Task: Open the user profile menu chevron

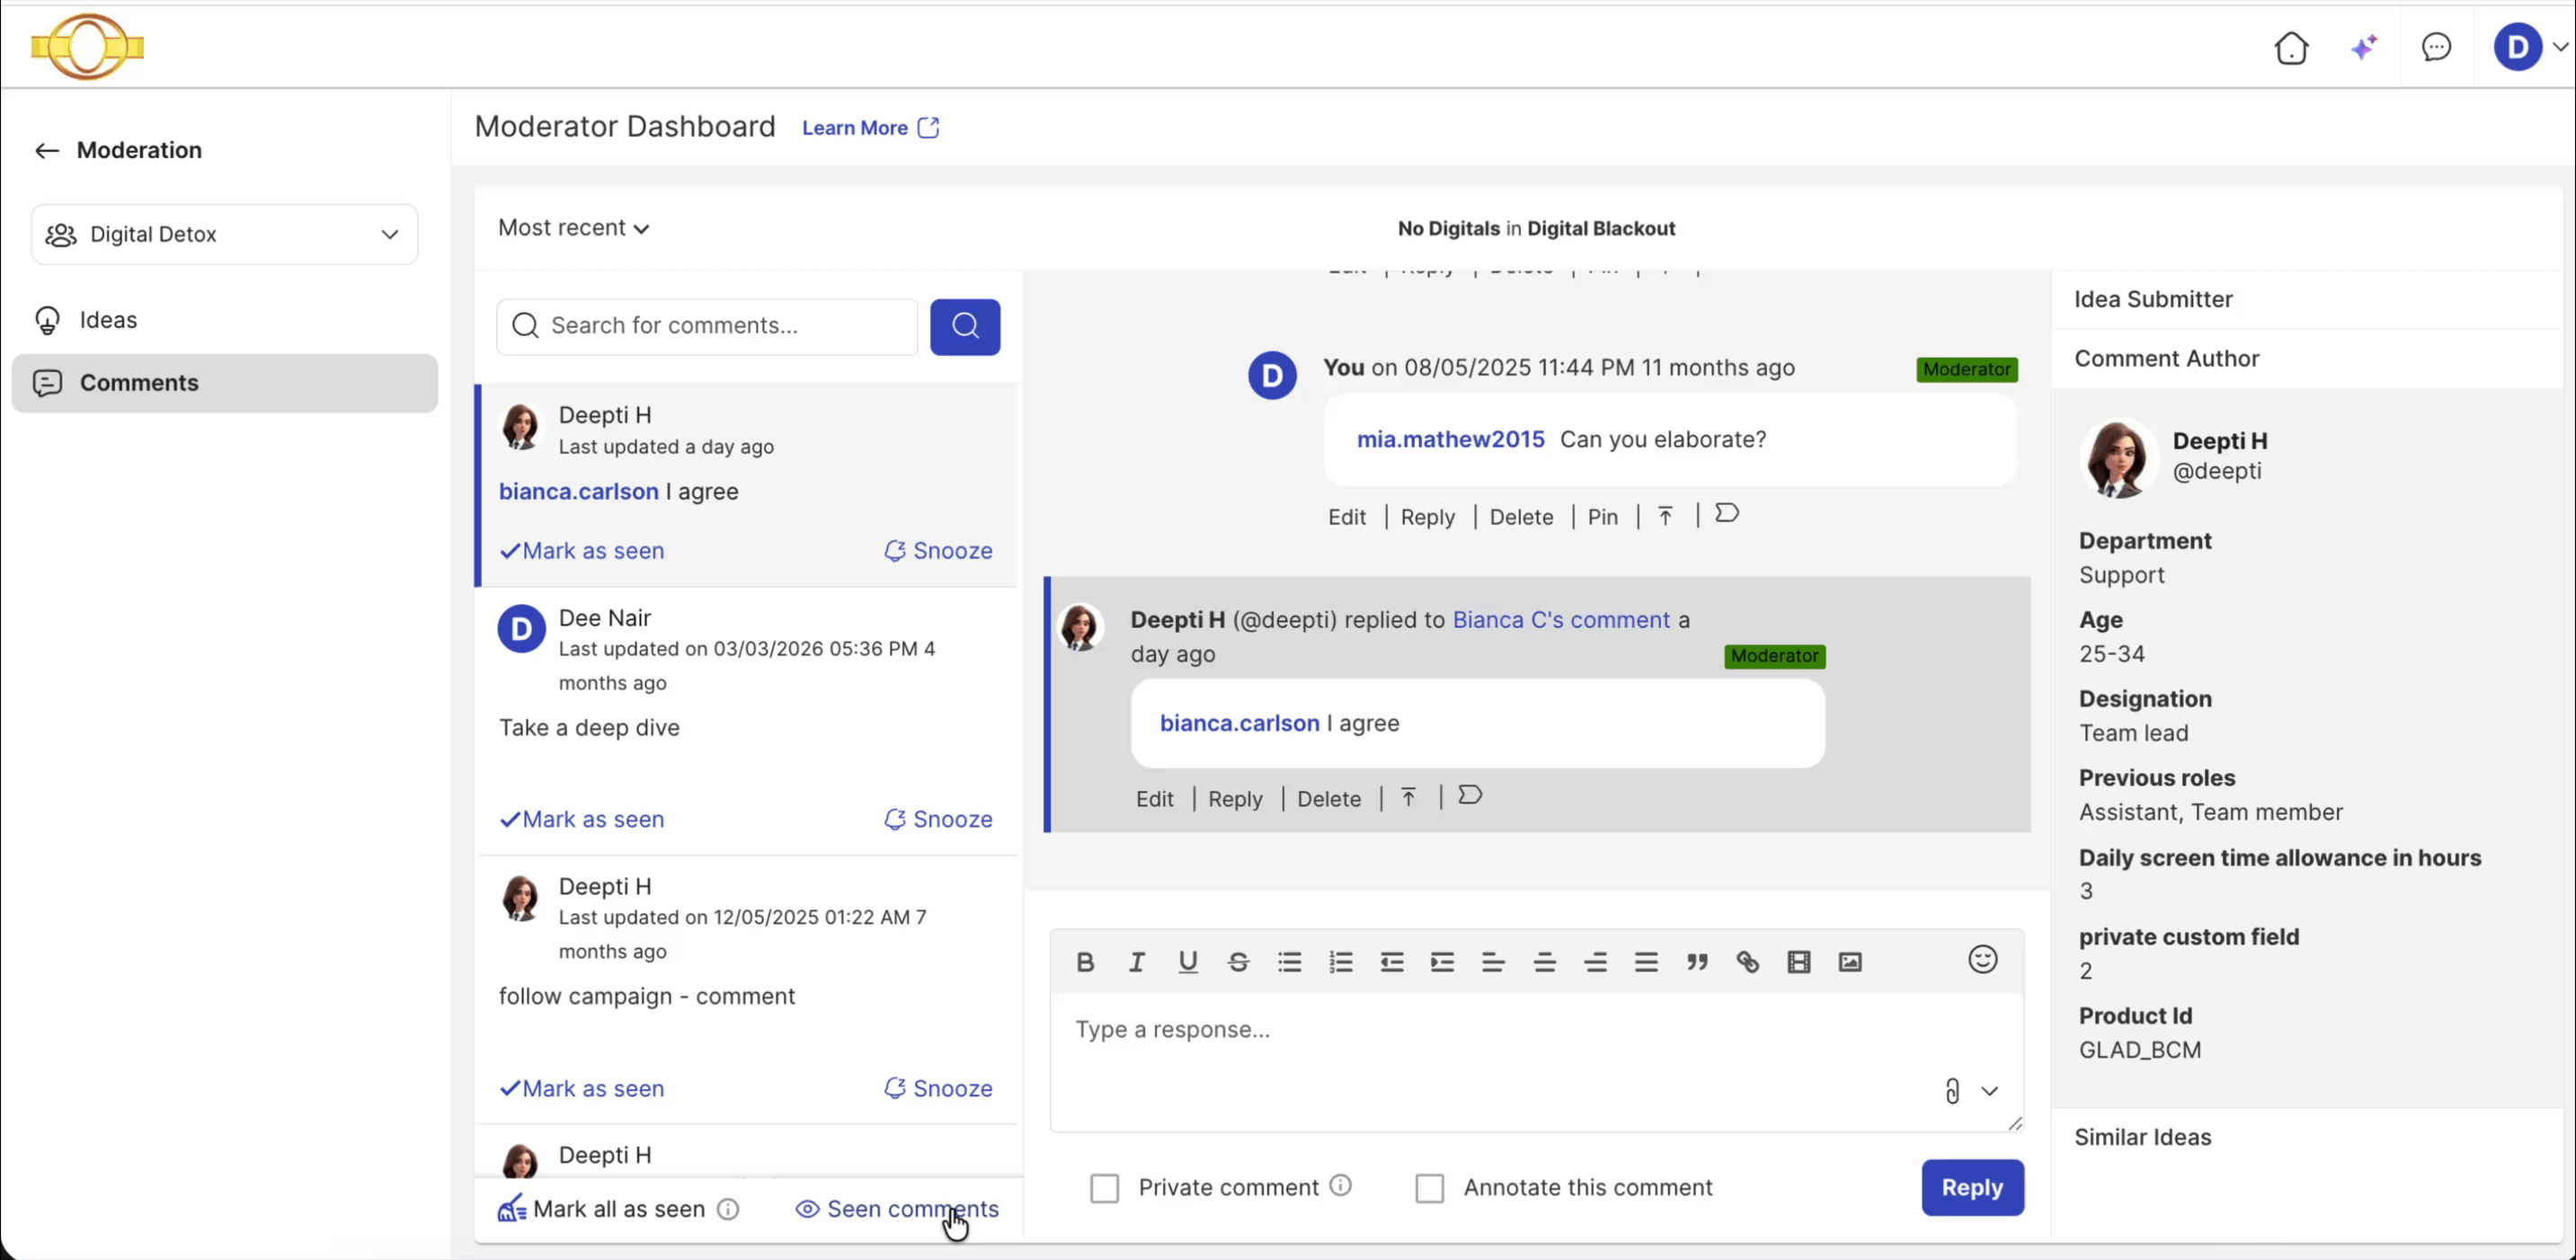Action: point(2560,46)
